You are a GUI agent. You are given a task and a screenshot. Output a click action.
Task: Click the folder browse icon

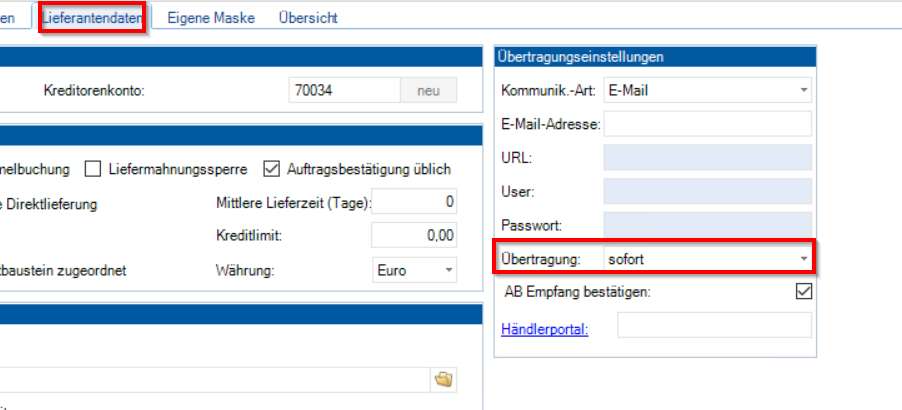[443, 379]
